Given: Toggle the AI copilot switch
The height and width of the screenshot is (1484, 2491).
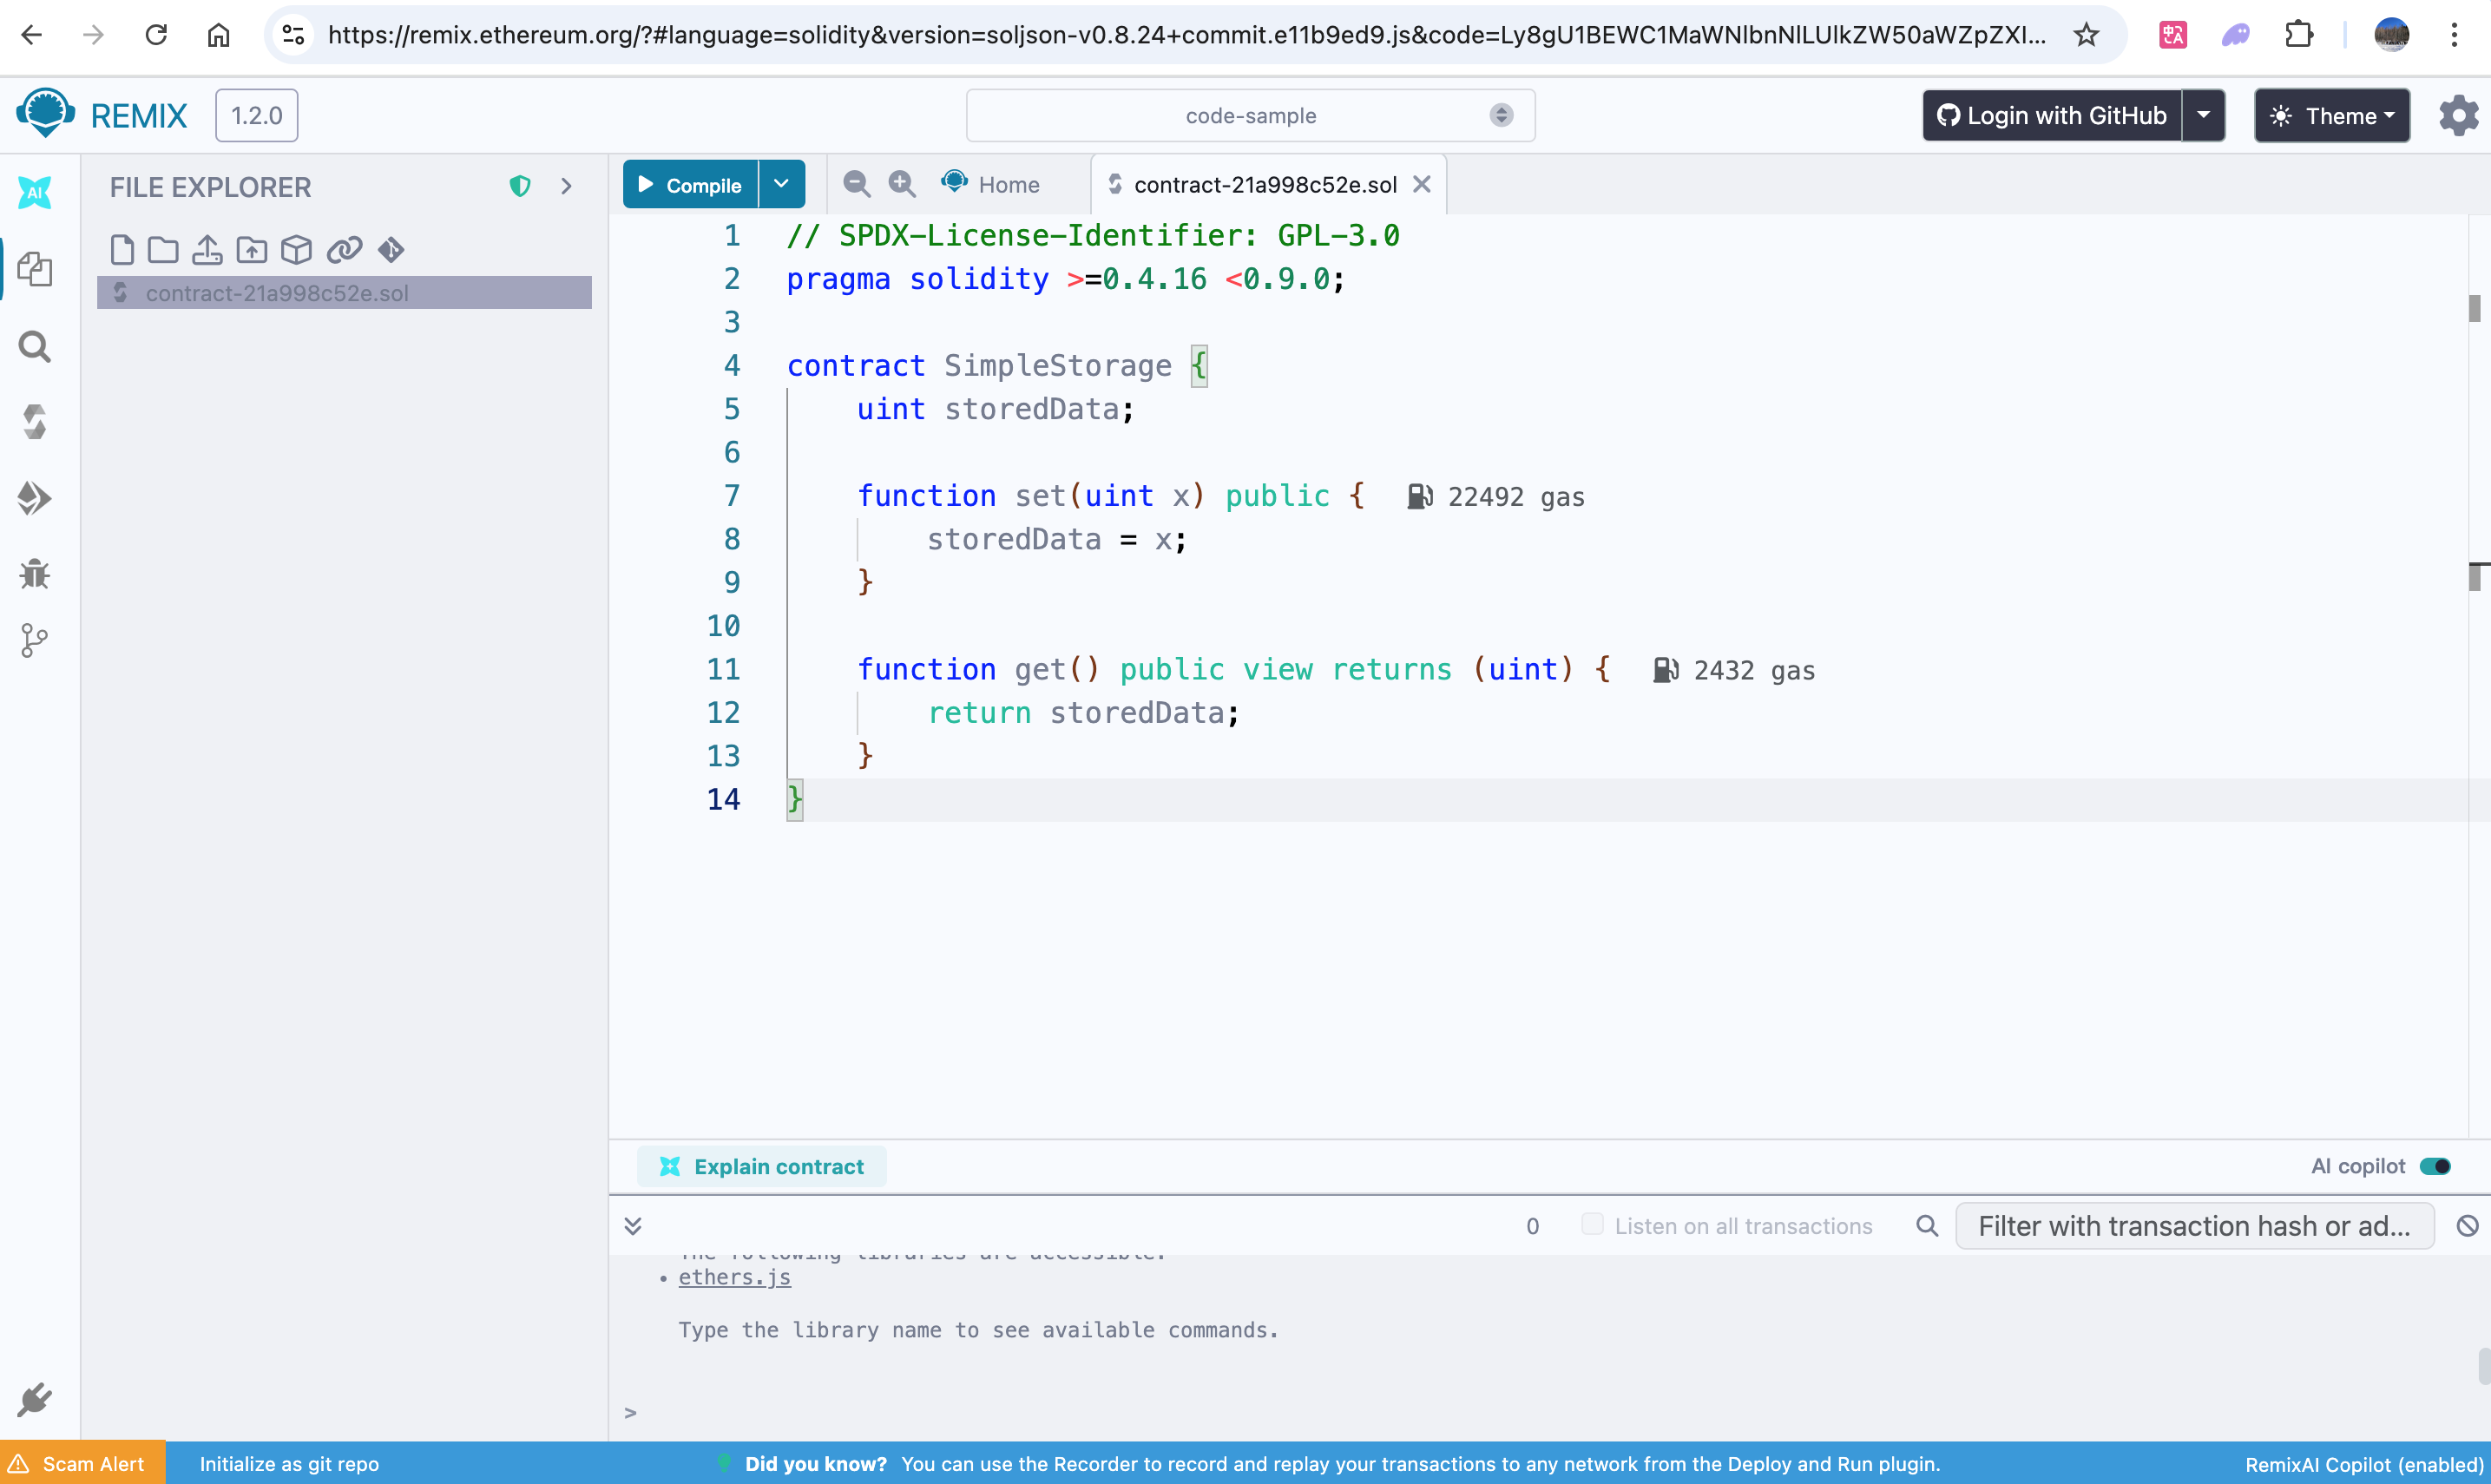Looking at the screenshot, I should coord(2434,1166).
